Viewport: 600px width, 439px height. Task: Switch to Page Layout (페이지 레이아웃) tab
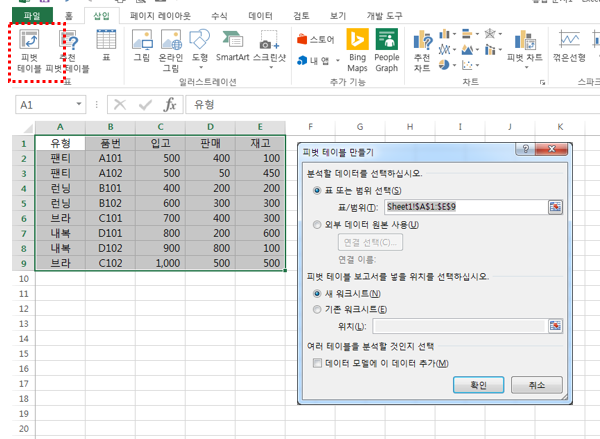(160, 16)
